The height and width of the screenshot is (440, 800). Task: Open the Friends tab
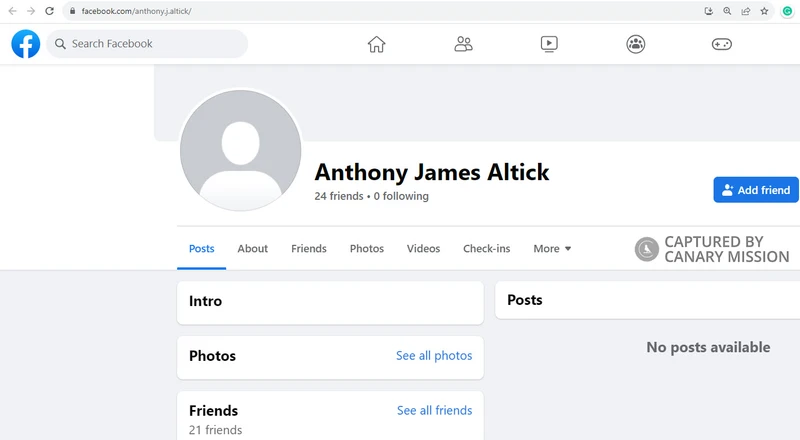[x=309, y=249]
